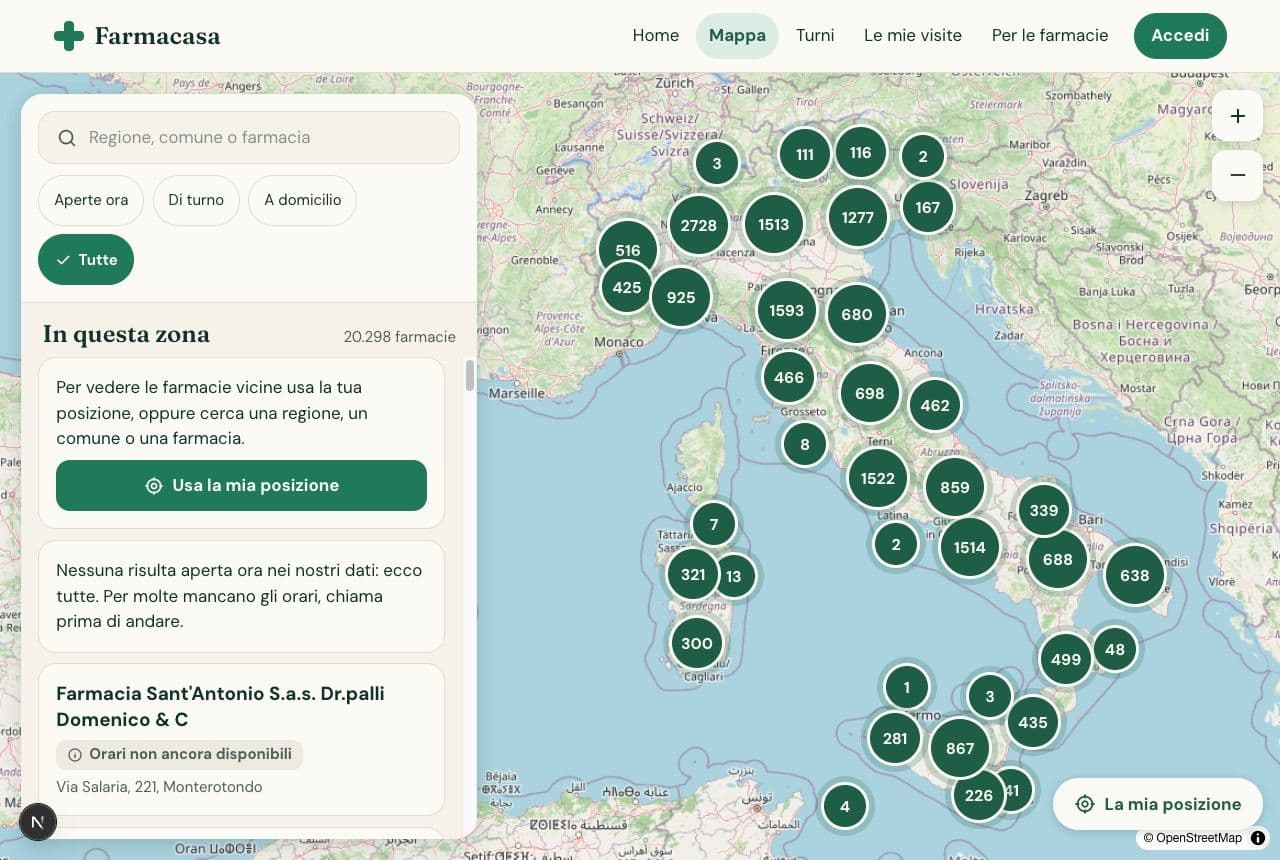This screenshot has height=860, width=1280.
Task: Toggle the Di turno filter
Action: (x=196, y=200)
